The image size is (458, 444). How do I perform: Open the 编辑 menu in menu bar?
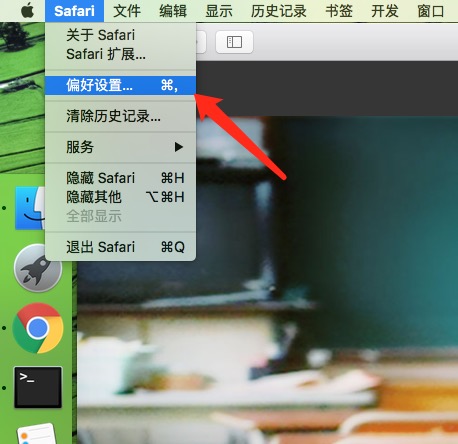click(x=173, y=11)
